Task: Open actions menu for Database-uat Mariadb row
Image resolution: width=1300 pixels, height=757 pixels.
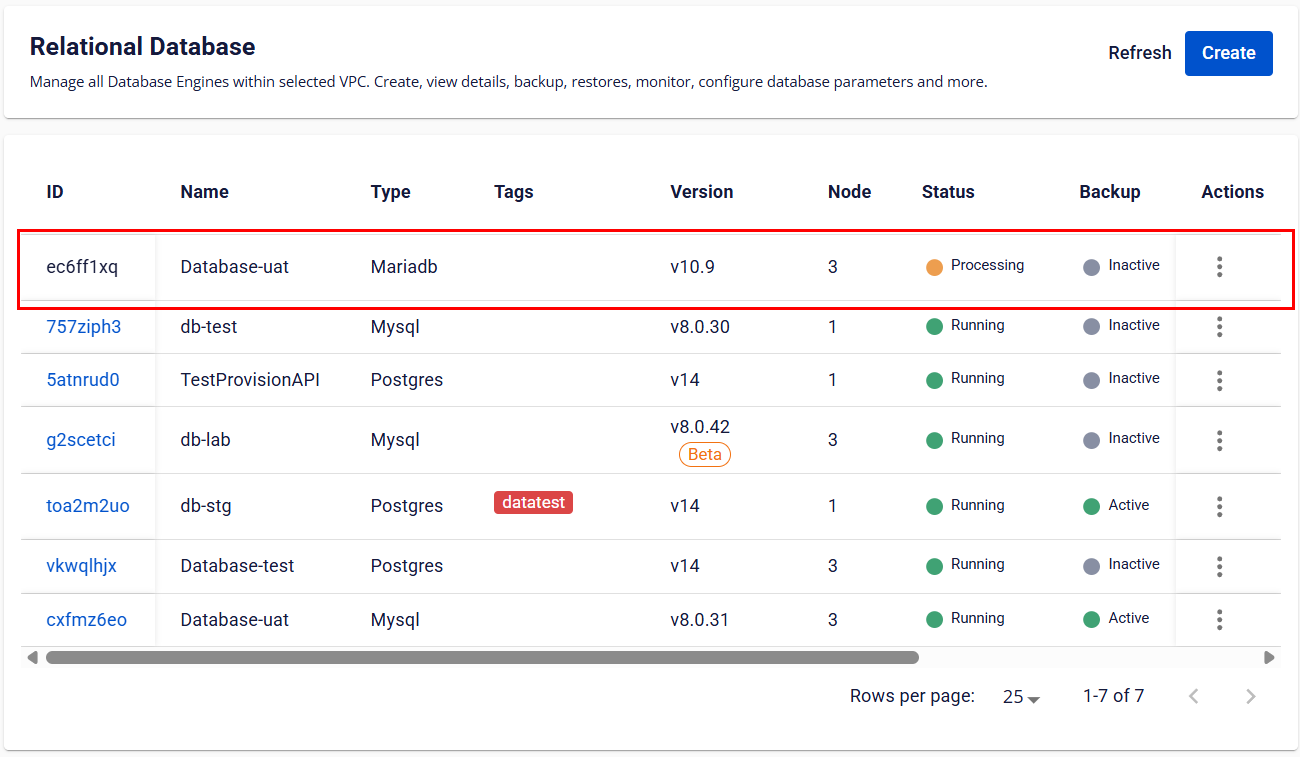Action: (1219, 267)
